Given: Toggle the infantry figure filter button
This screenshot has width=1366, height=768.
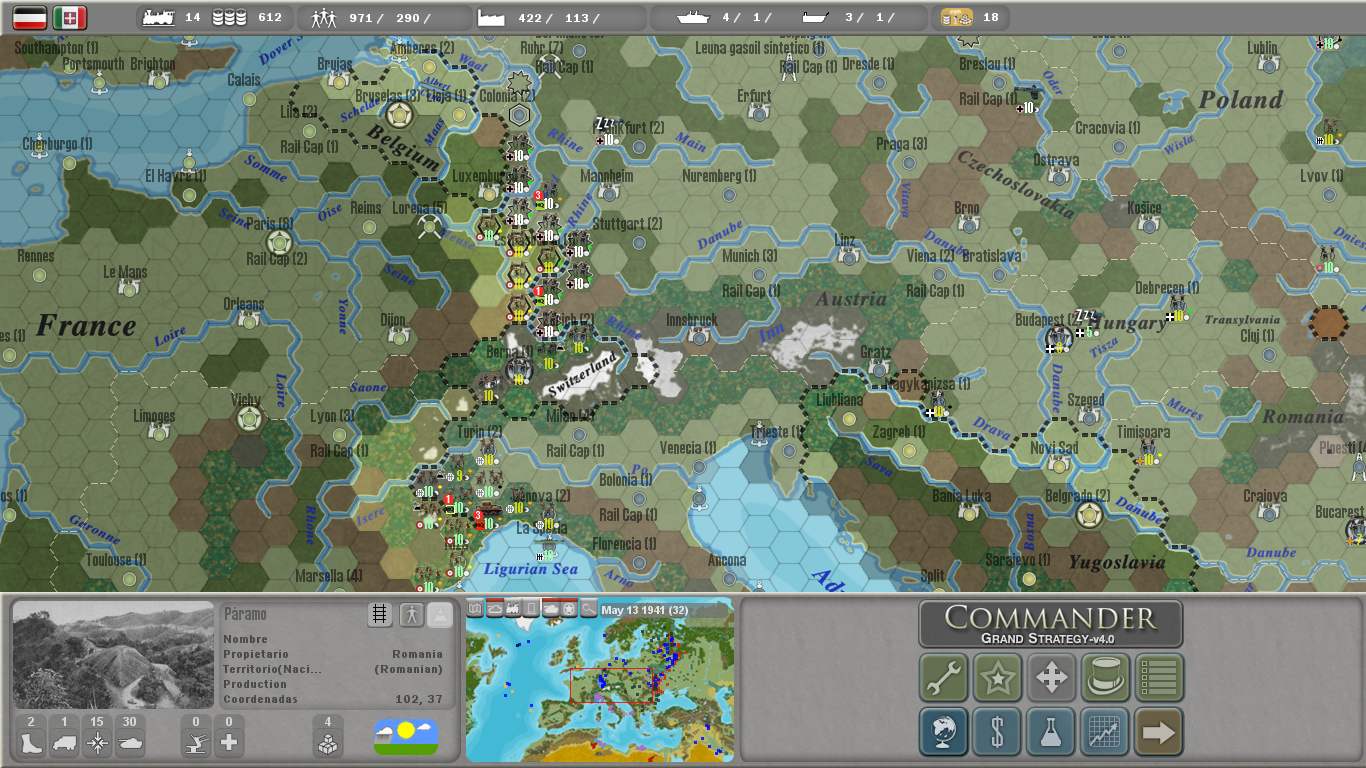Looking at the screenshot, I should pos(411,614).
